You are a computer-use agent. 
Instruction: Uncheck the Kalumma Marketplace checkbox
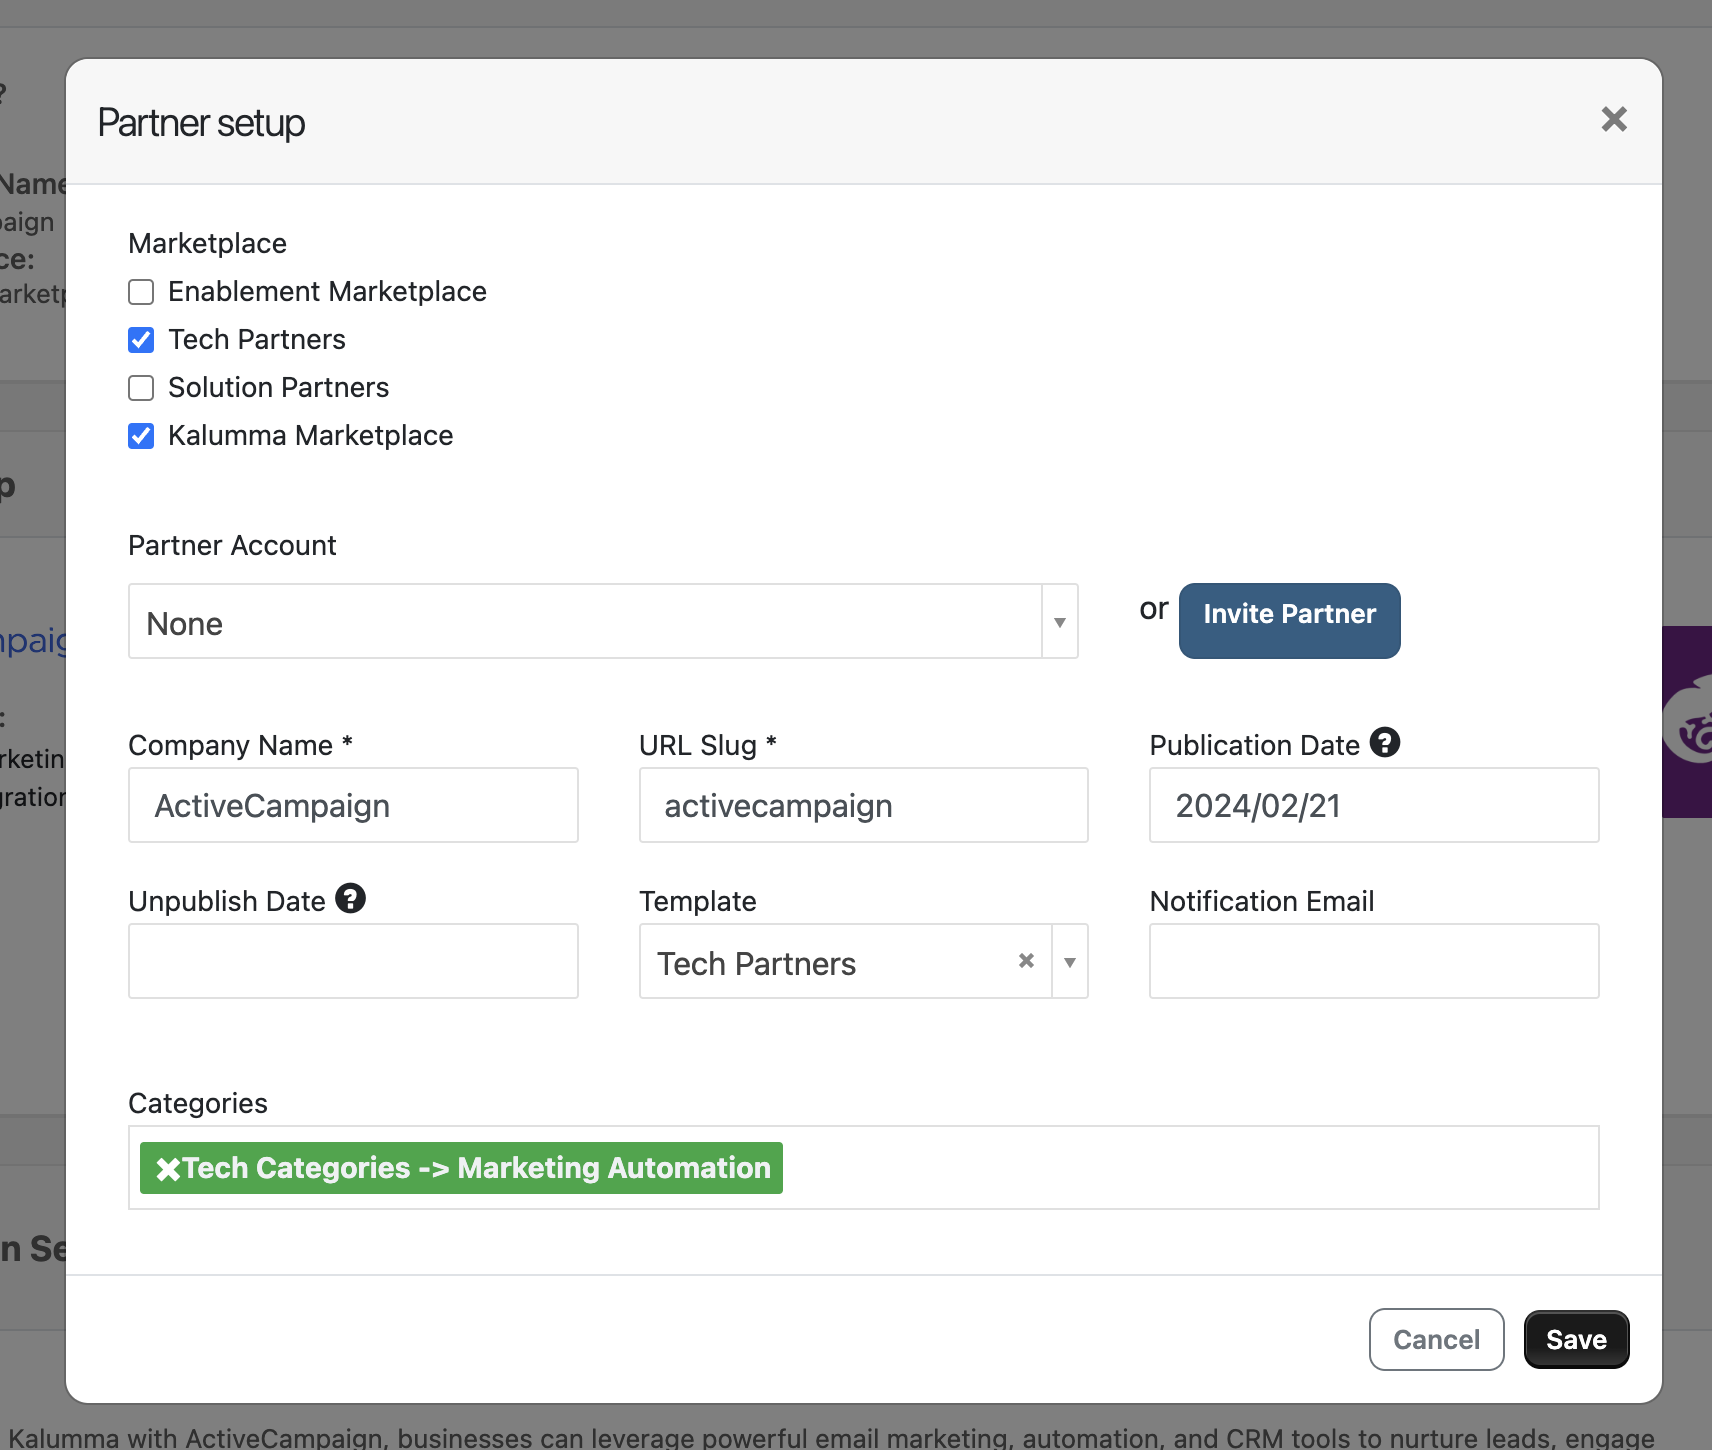(141, 436)
